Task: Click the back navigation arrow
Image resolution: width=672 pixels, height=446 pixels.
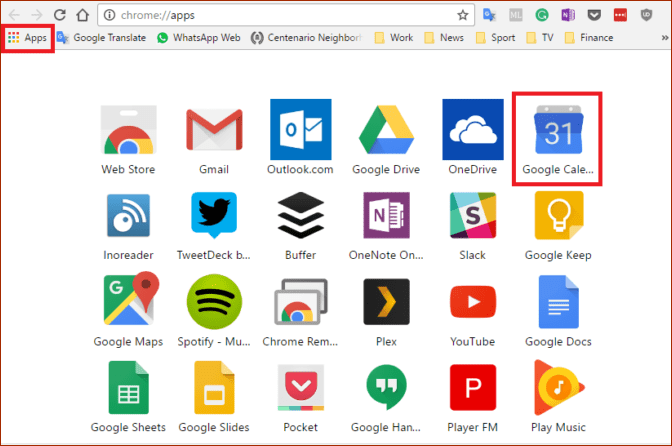Action: 14,15
